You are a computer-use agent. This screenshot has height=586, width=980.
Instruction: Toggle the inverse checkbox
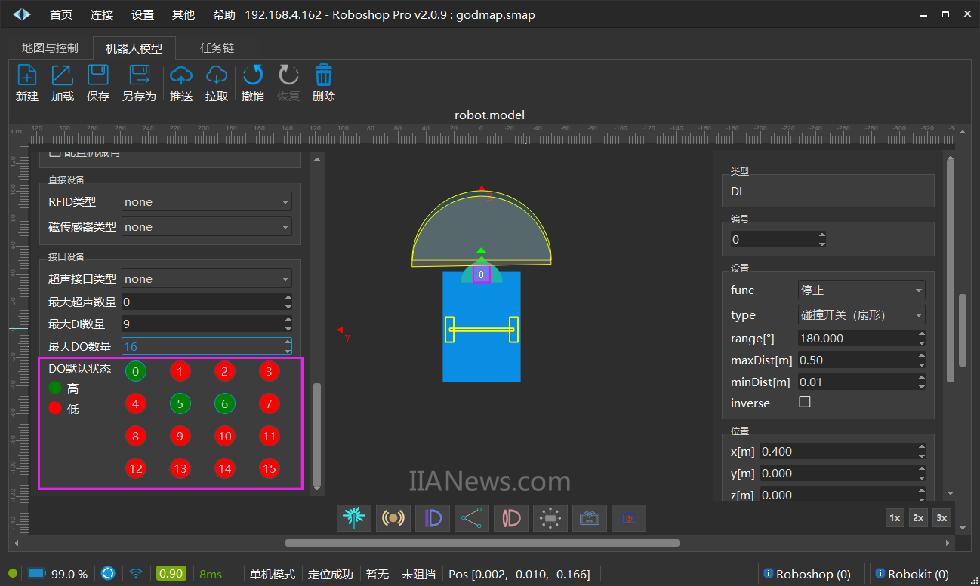click(804, 402)
